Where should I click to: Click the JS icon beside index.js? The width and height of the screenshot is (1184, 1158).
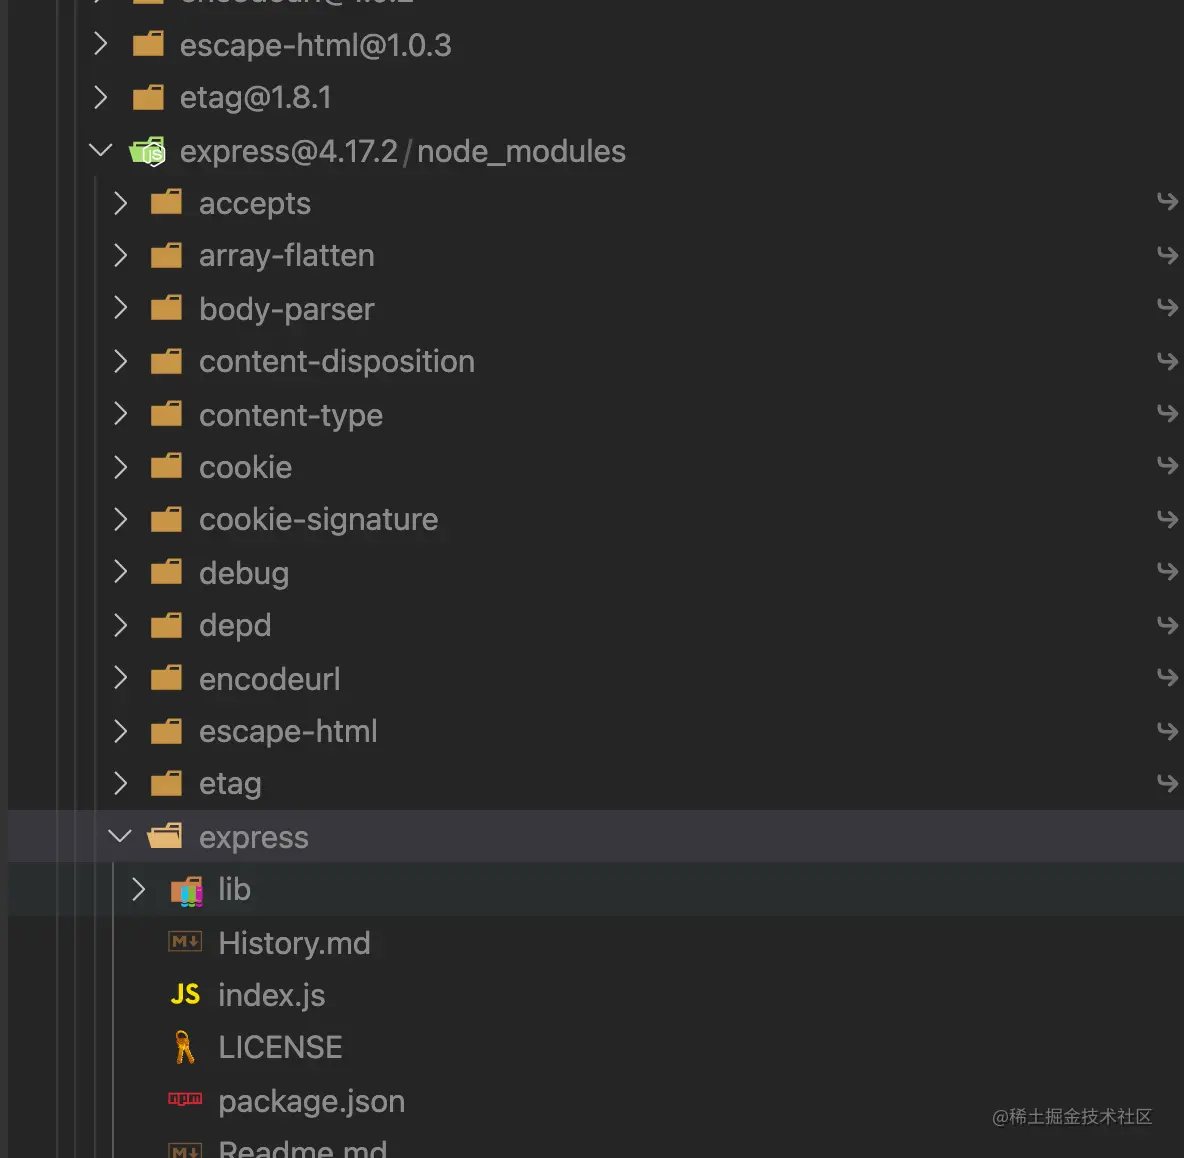coord(185,994)
